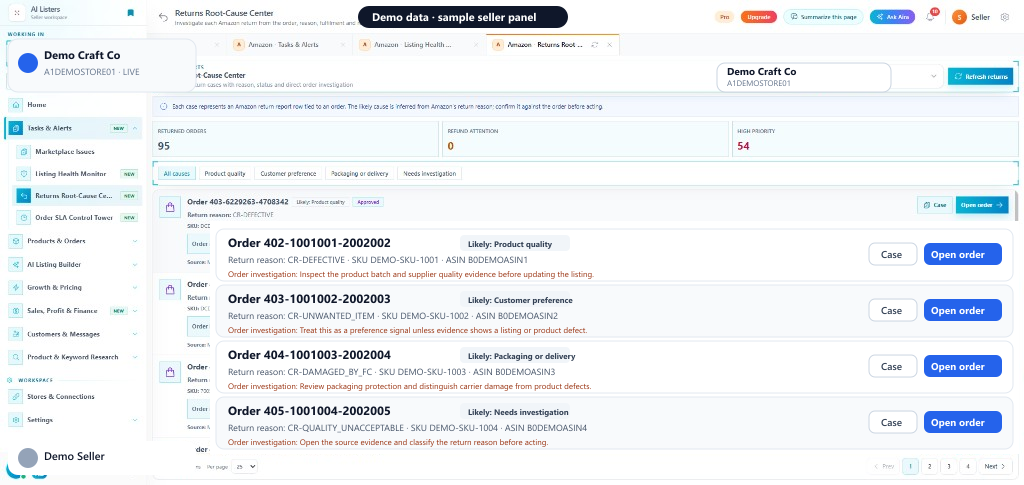This screenshot has width=1024, height=485.
Task: Click the Product & Keyword Research magnifier icon
Action: click(16, 357)
